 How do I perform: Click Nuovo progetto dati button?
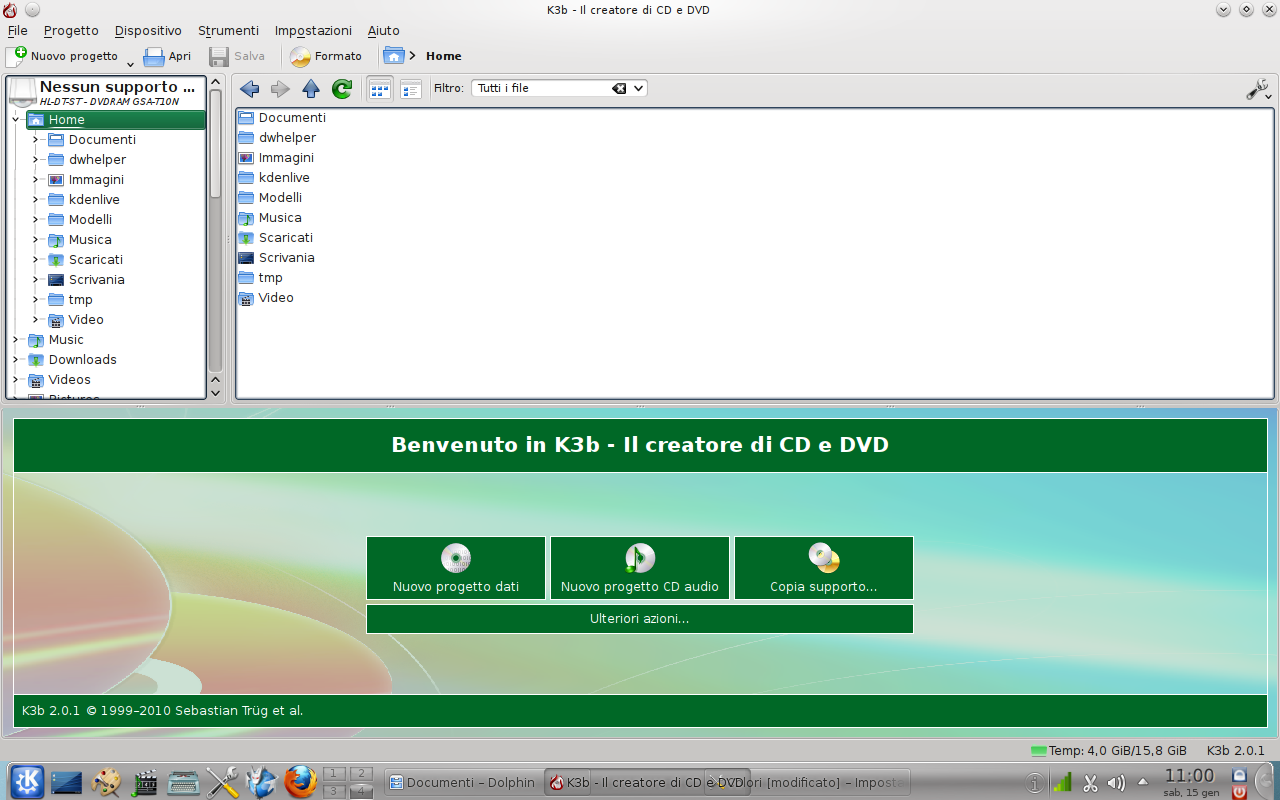tap(456, 568)
